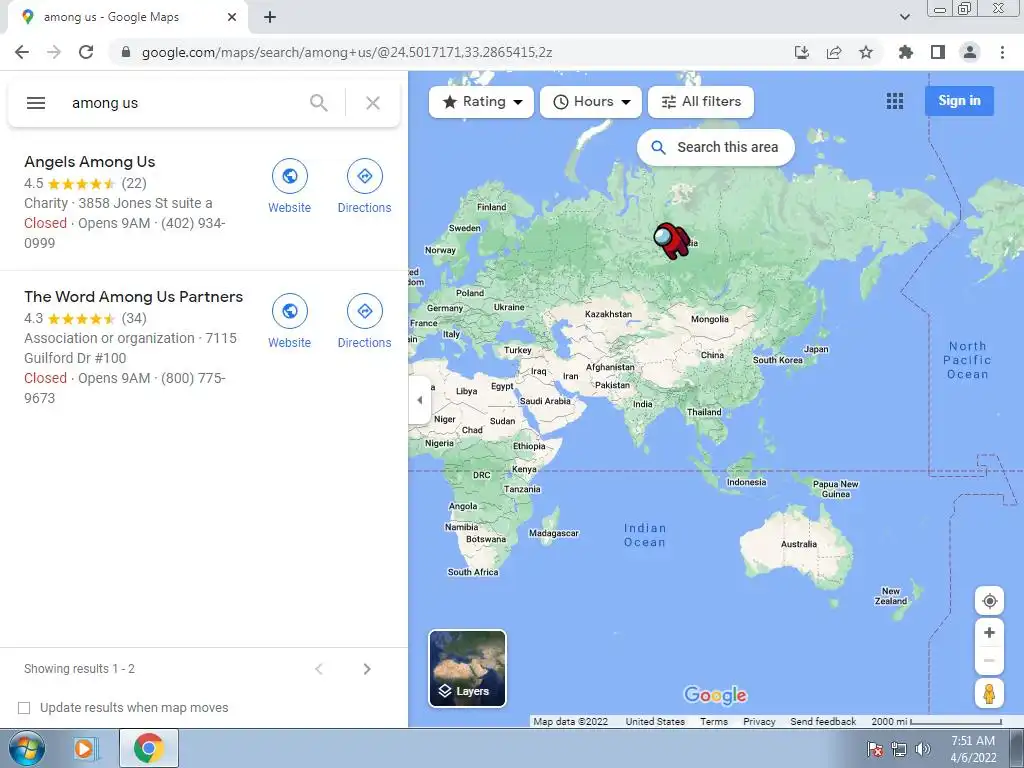Get Directions to Angels Among Us

pyautogui.click(x=364, y=186)
